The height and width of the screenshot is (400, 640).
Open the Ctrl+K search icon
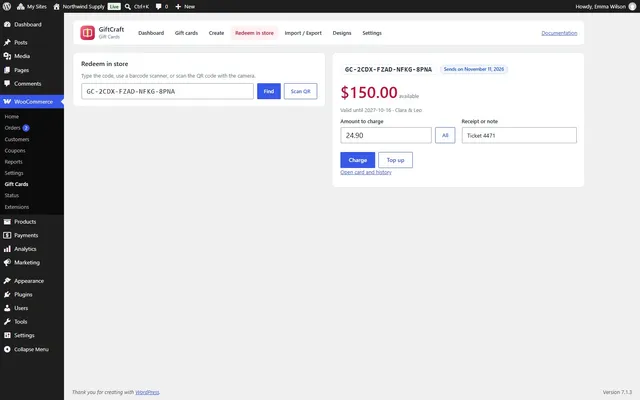[x=128, y=7]
